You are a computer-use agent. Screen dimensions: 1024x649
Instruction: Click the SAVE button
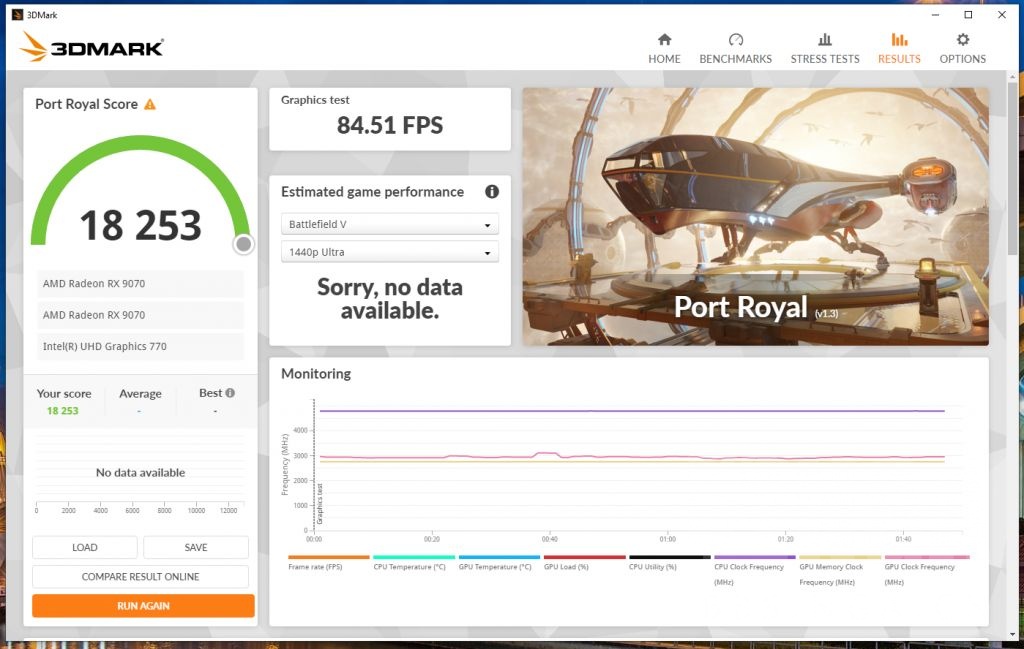point(196,547)
